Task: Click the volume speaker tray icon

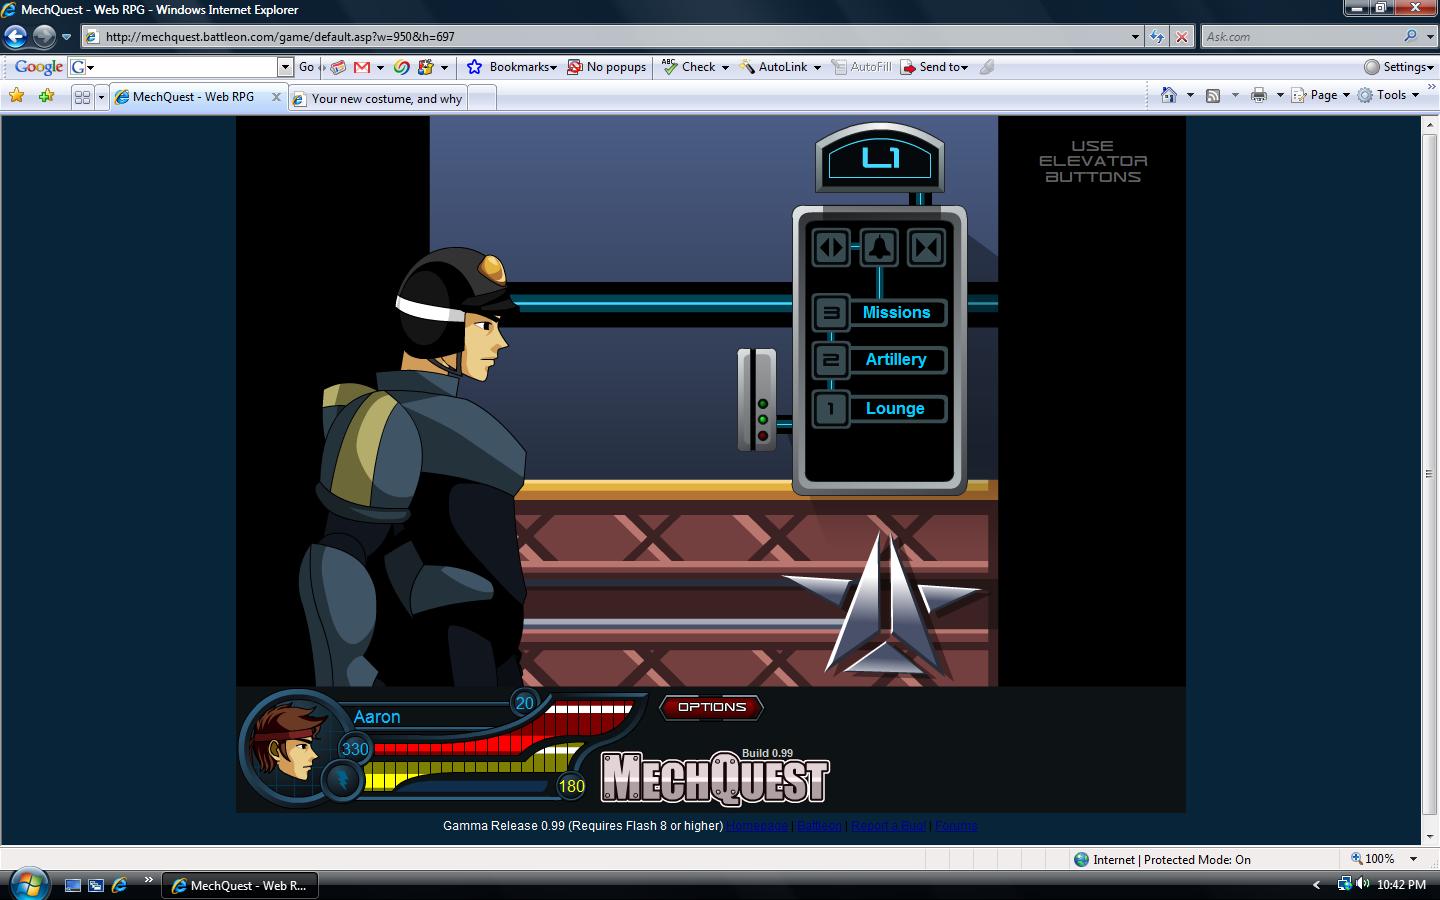Action: coord(1363,884)
